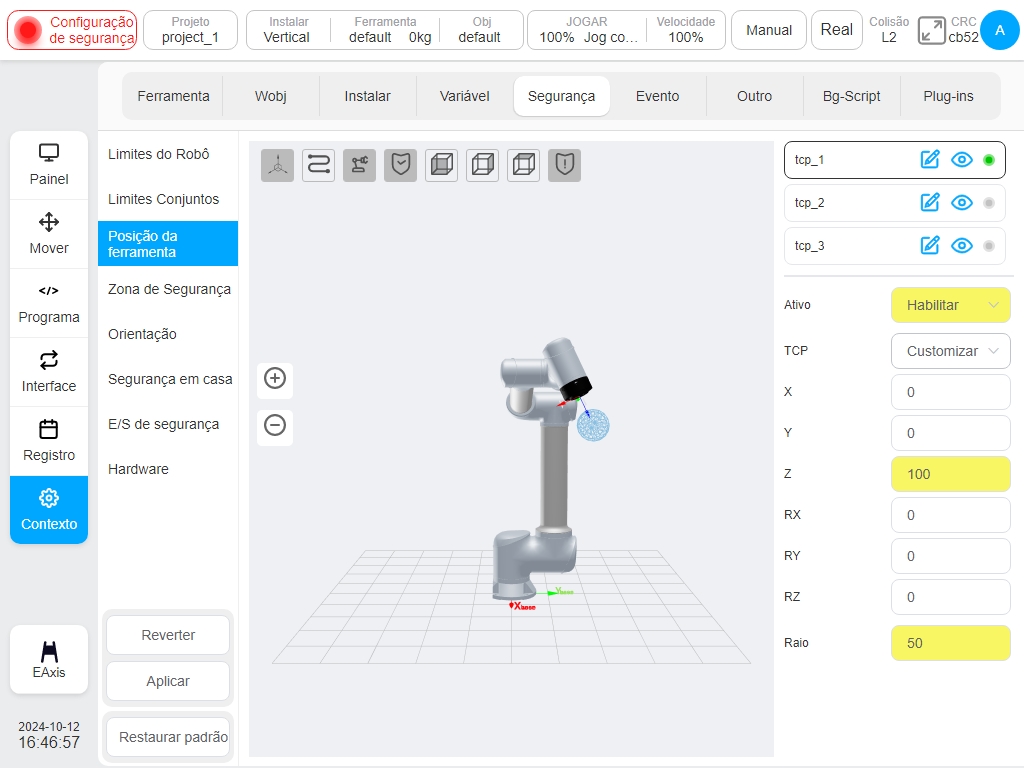
Task: Open the Obj default selector
Action: [481, 30]
